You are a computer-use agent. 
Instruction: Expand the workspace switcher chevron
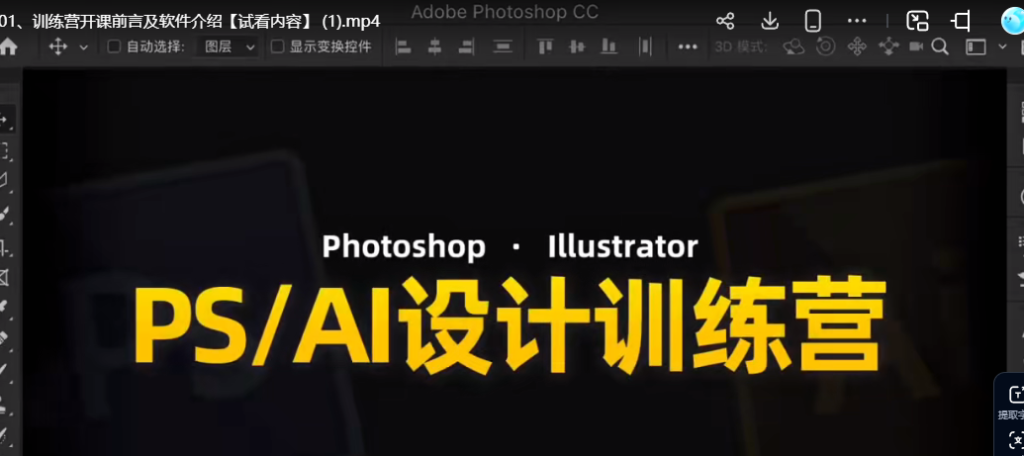pos(1002,46)
